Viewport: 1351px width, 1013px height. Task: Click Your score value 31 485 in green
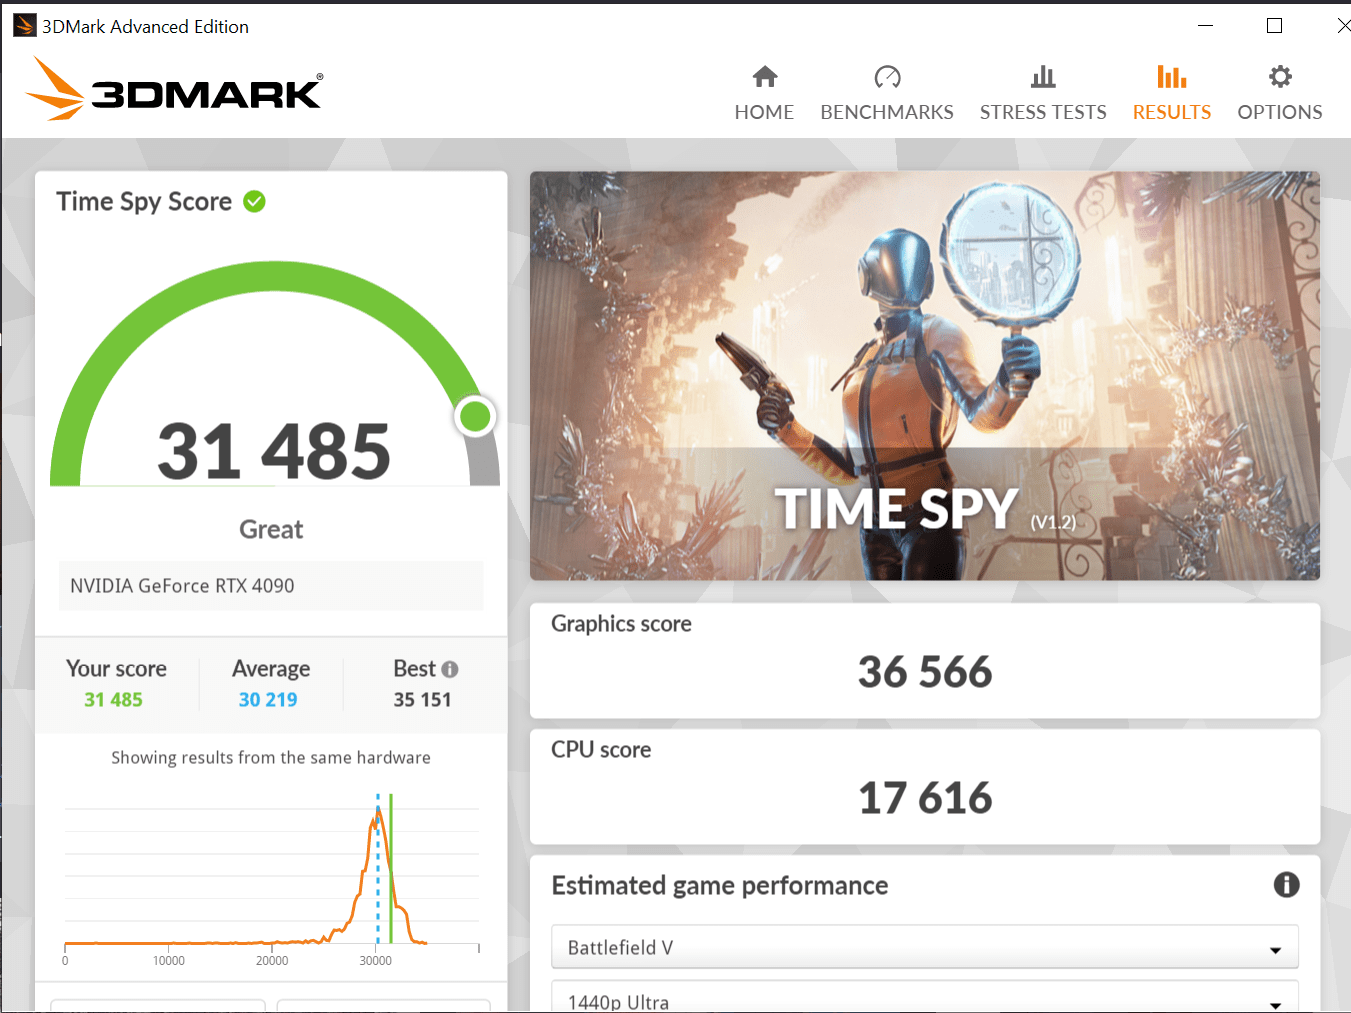coord(113,700)
